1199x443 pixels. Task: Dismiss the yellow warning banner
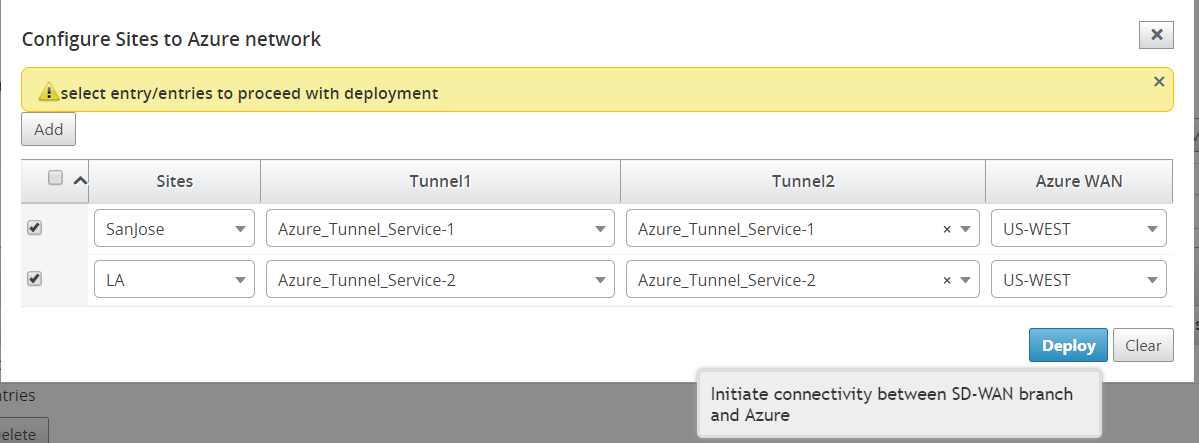[1159, 82]
